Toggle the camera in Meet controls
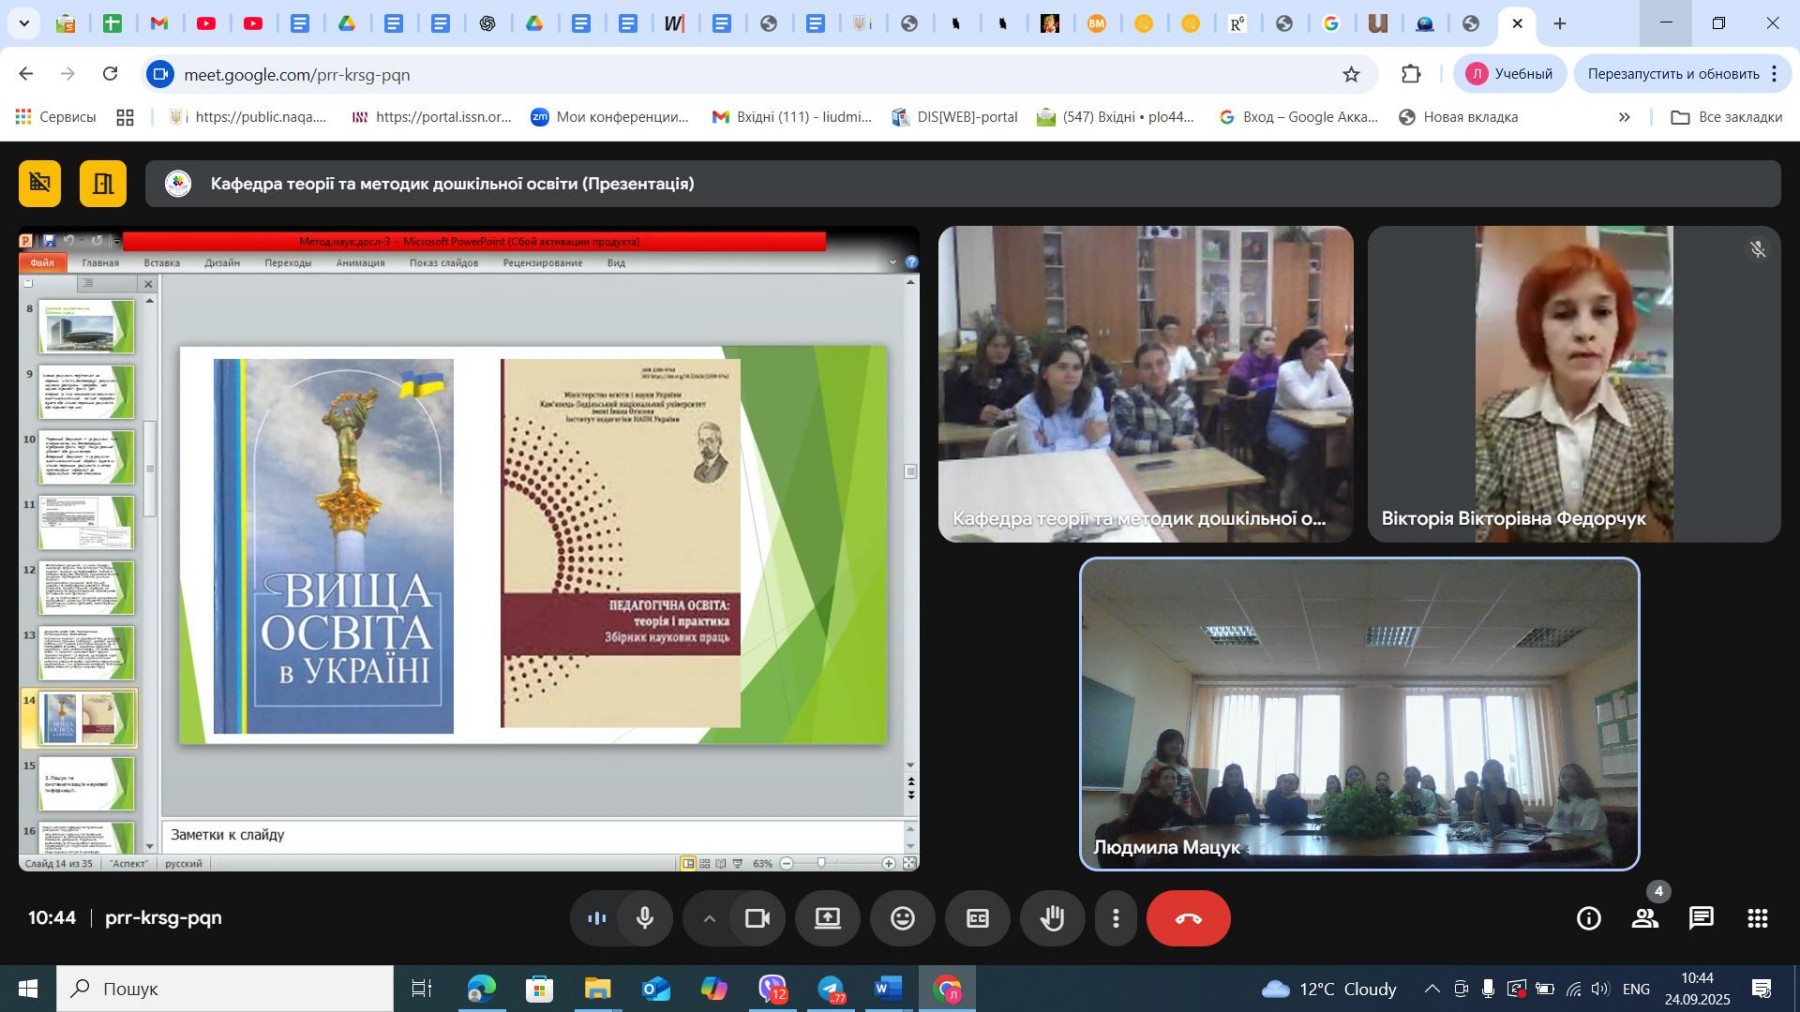Image resolution: width=1800 pixels, height=1012 pixels. pyautogui.click(x=757, y=918)
